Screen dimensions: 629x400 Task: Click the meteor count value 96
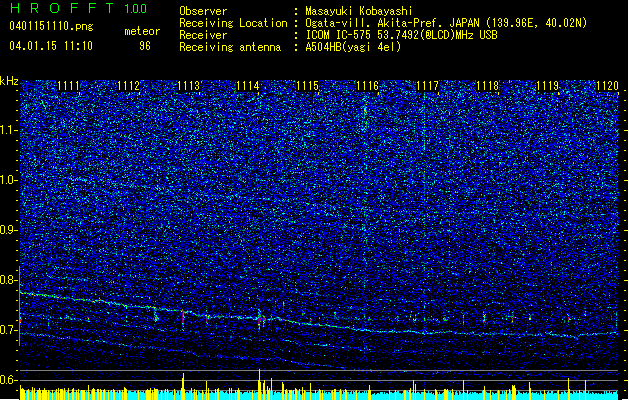(145, 46)
